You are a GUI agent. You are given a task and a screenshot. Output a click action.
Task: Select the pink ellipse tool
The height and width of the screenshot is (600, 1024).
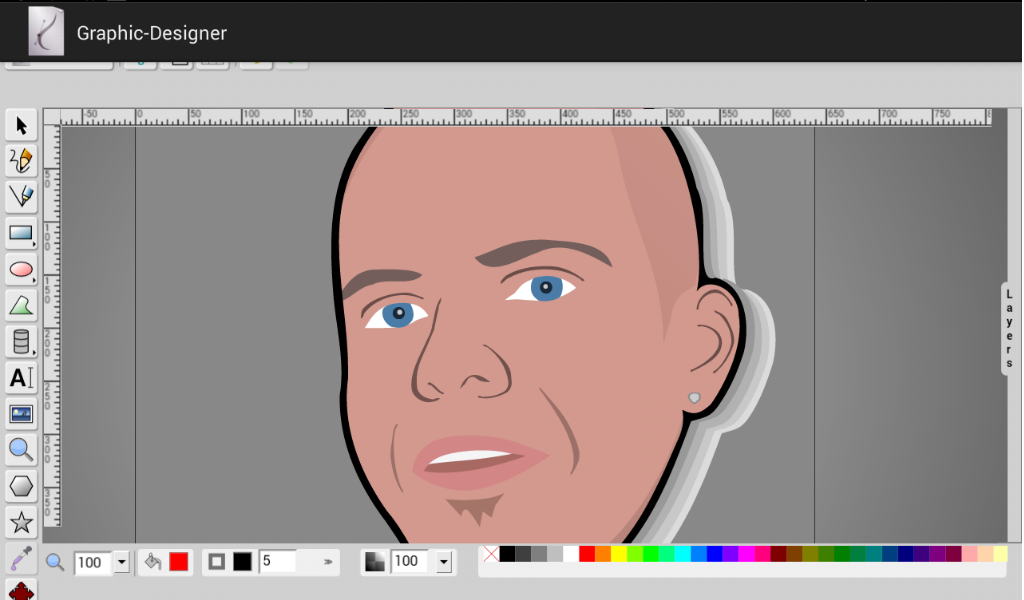[x=21, y=269]
